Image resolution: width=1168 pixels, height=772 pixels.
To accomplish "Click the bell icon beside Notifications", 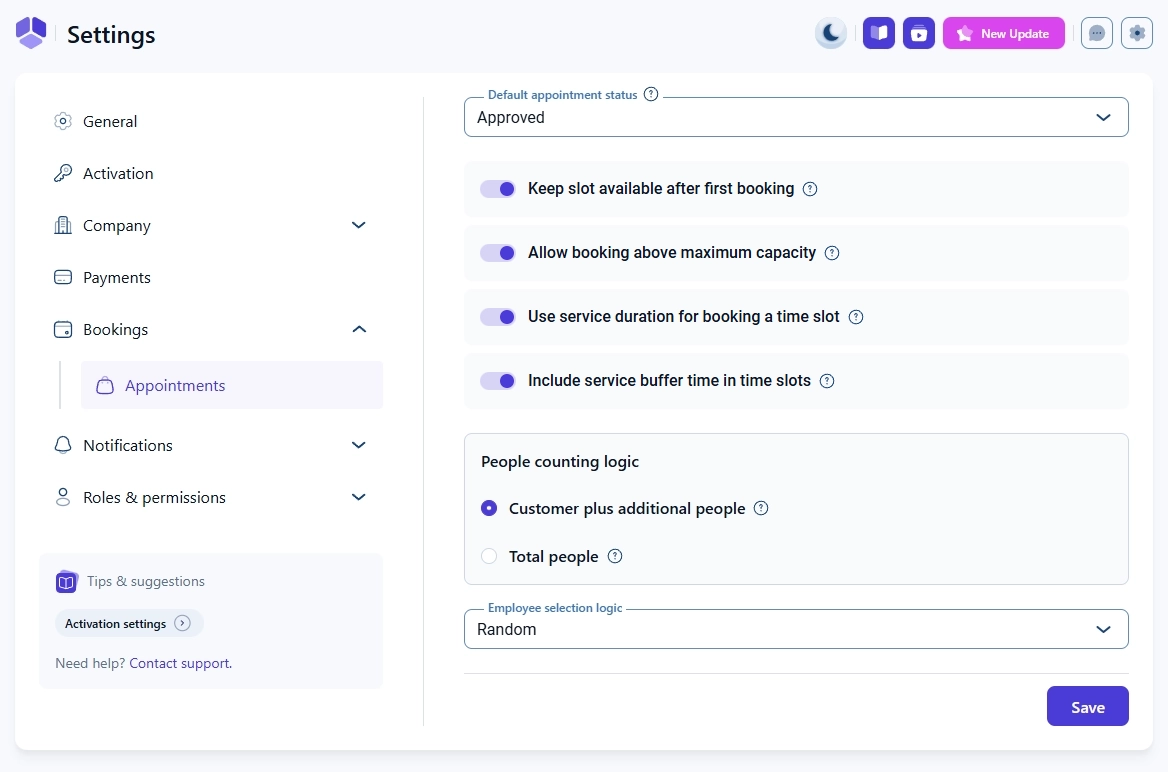I will coord(62,445).
